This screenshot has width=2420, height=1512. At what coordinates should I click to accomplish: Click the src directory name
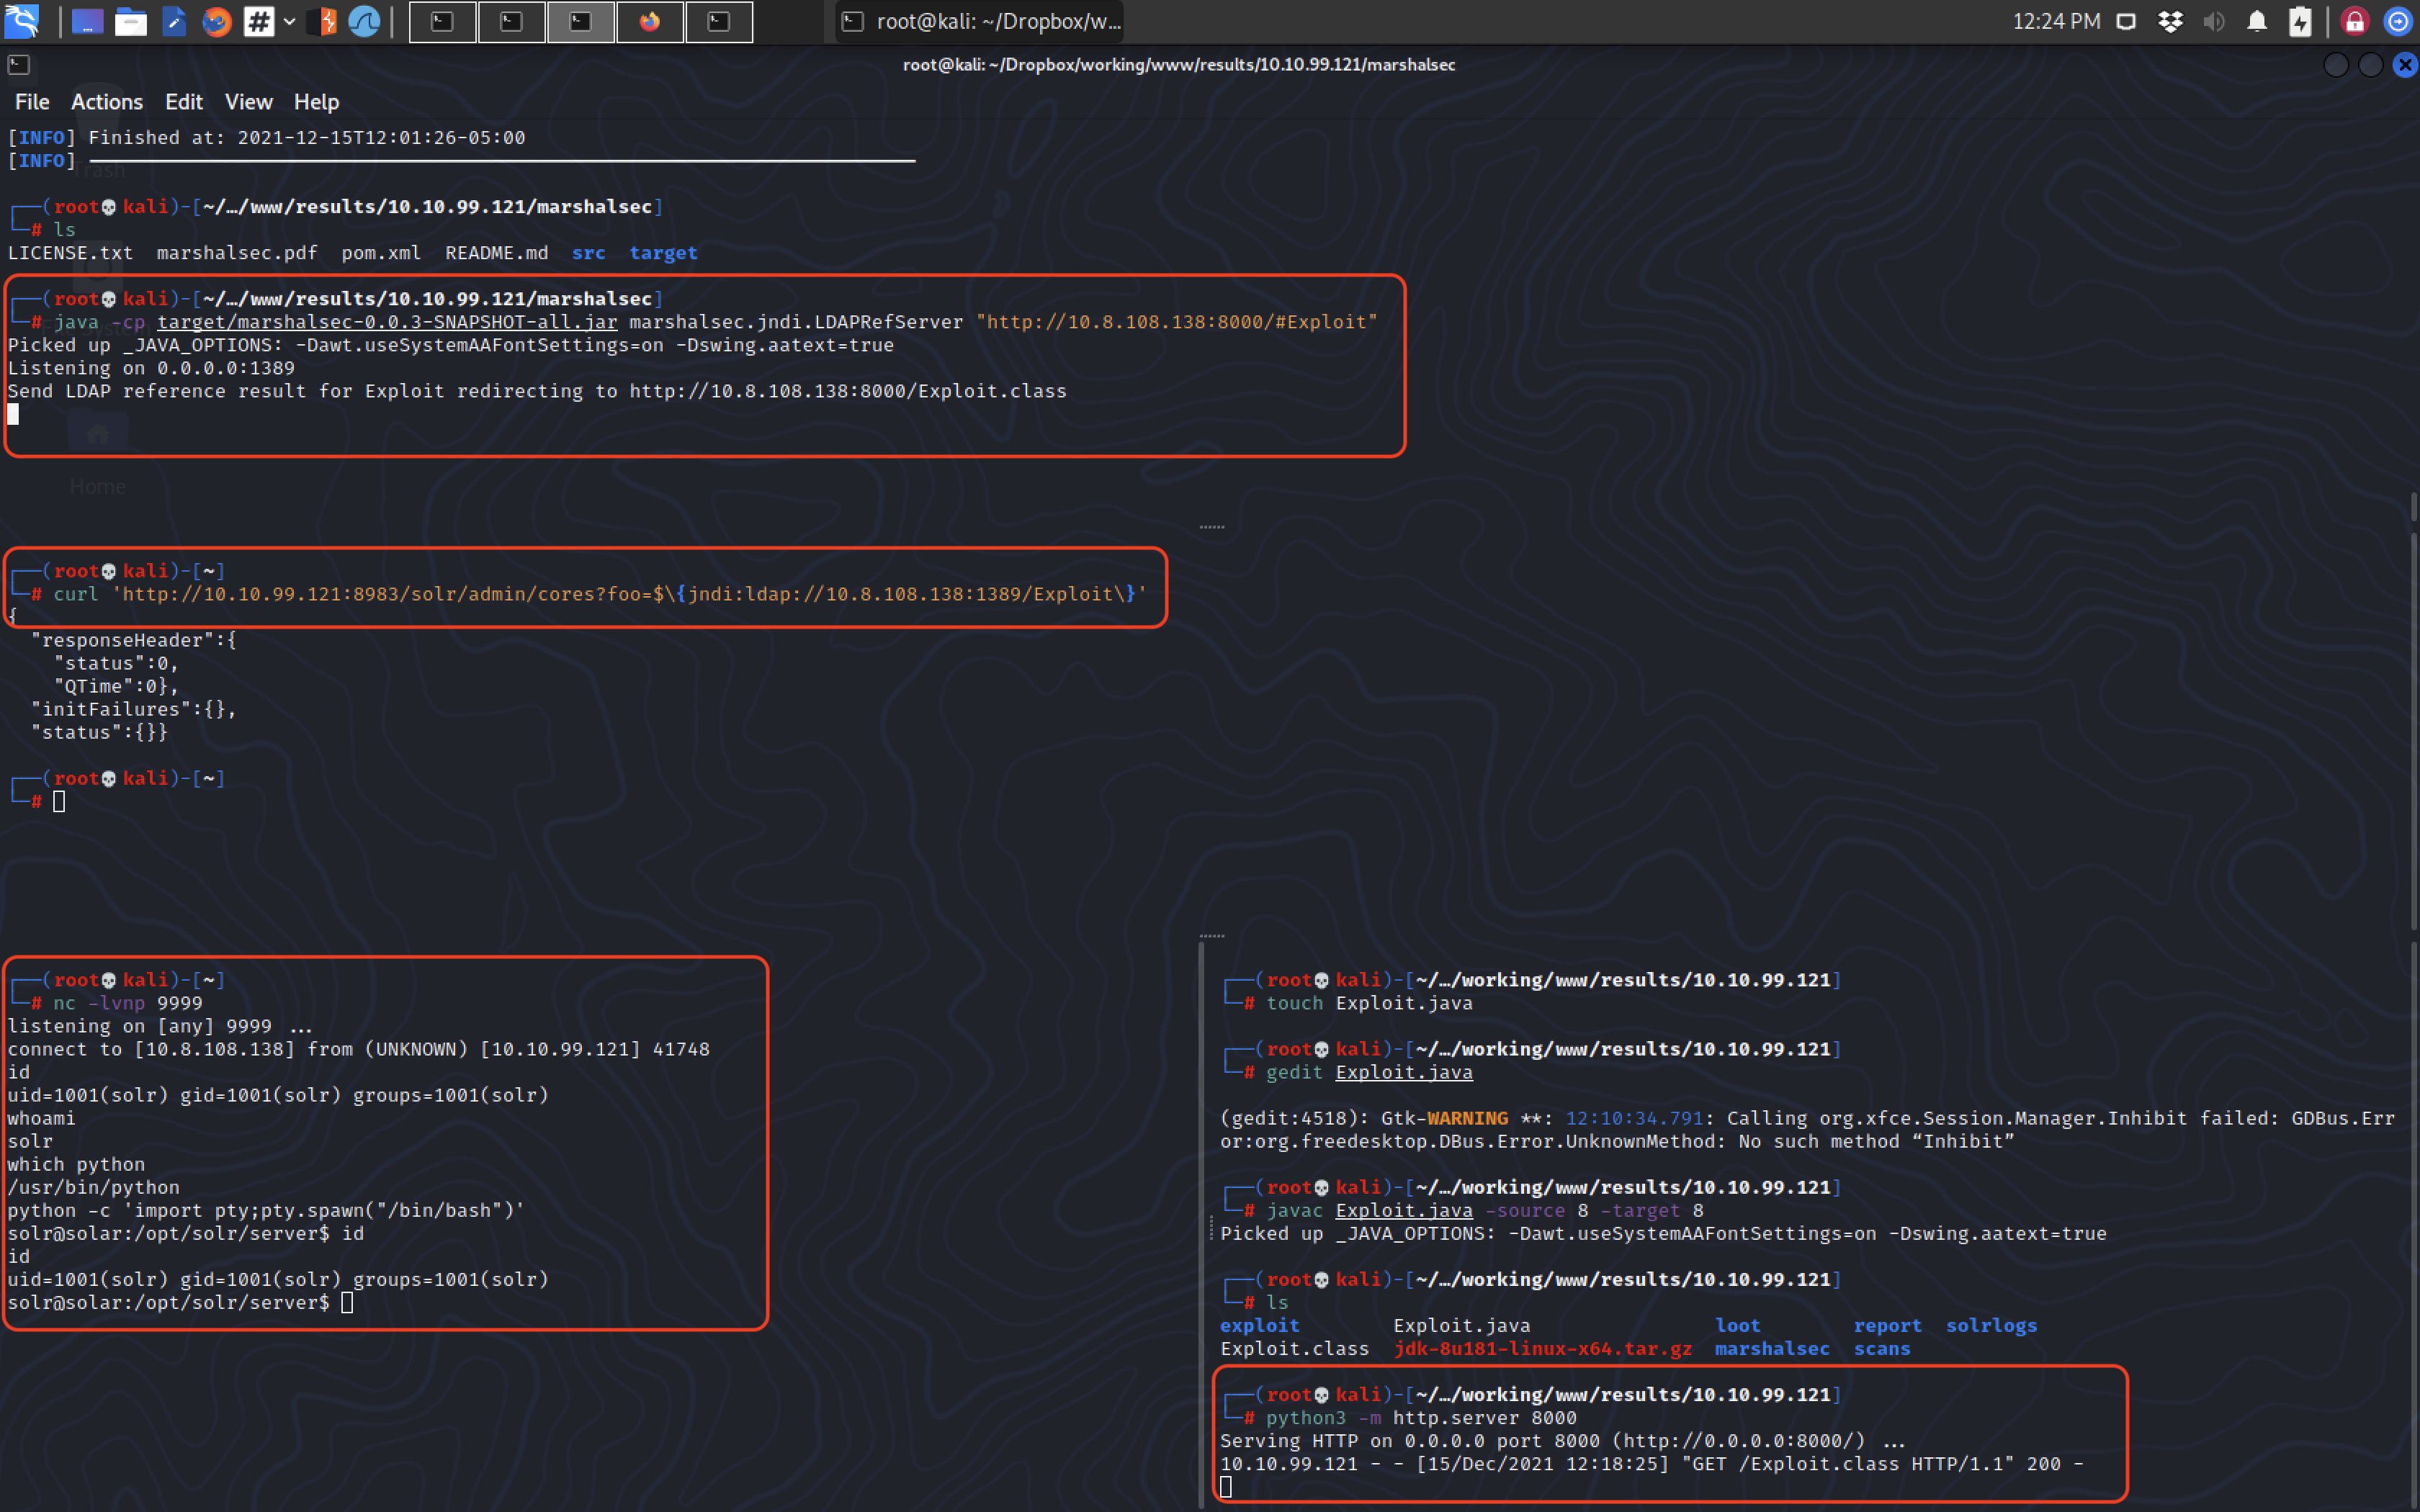tap(589, 253)
